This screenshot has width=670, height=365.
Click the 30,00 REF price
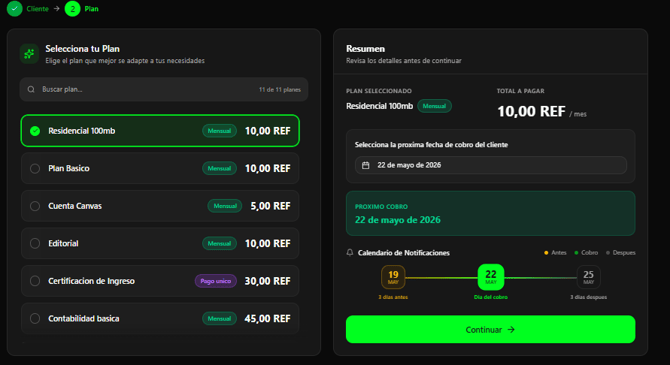coord(267,281)
